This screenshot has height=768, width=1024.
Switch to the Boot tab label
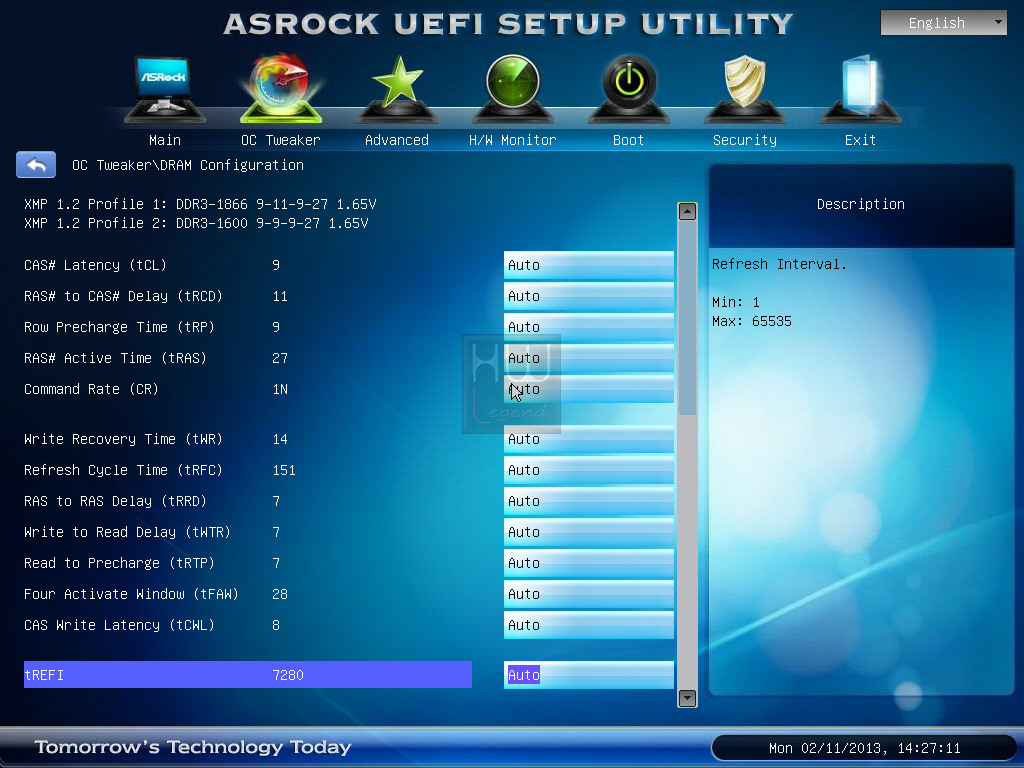[628, 140]
